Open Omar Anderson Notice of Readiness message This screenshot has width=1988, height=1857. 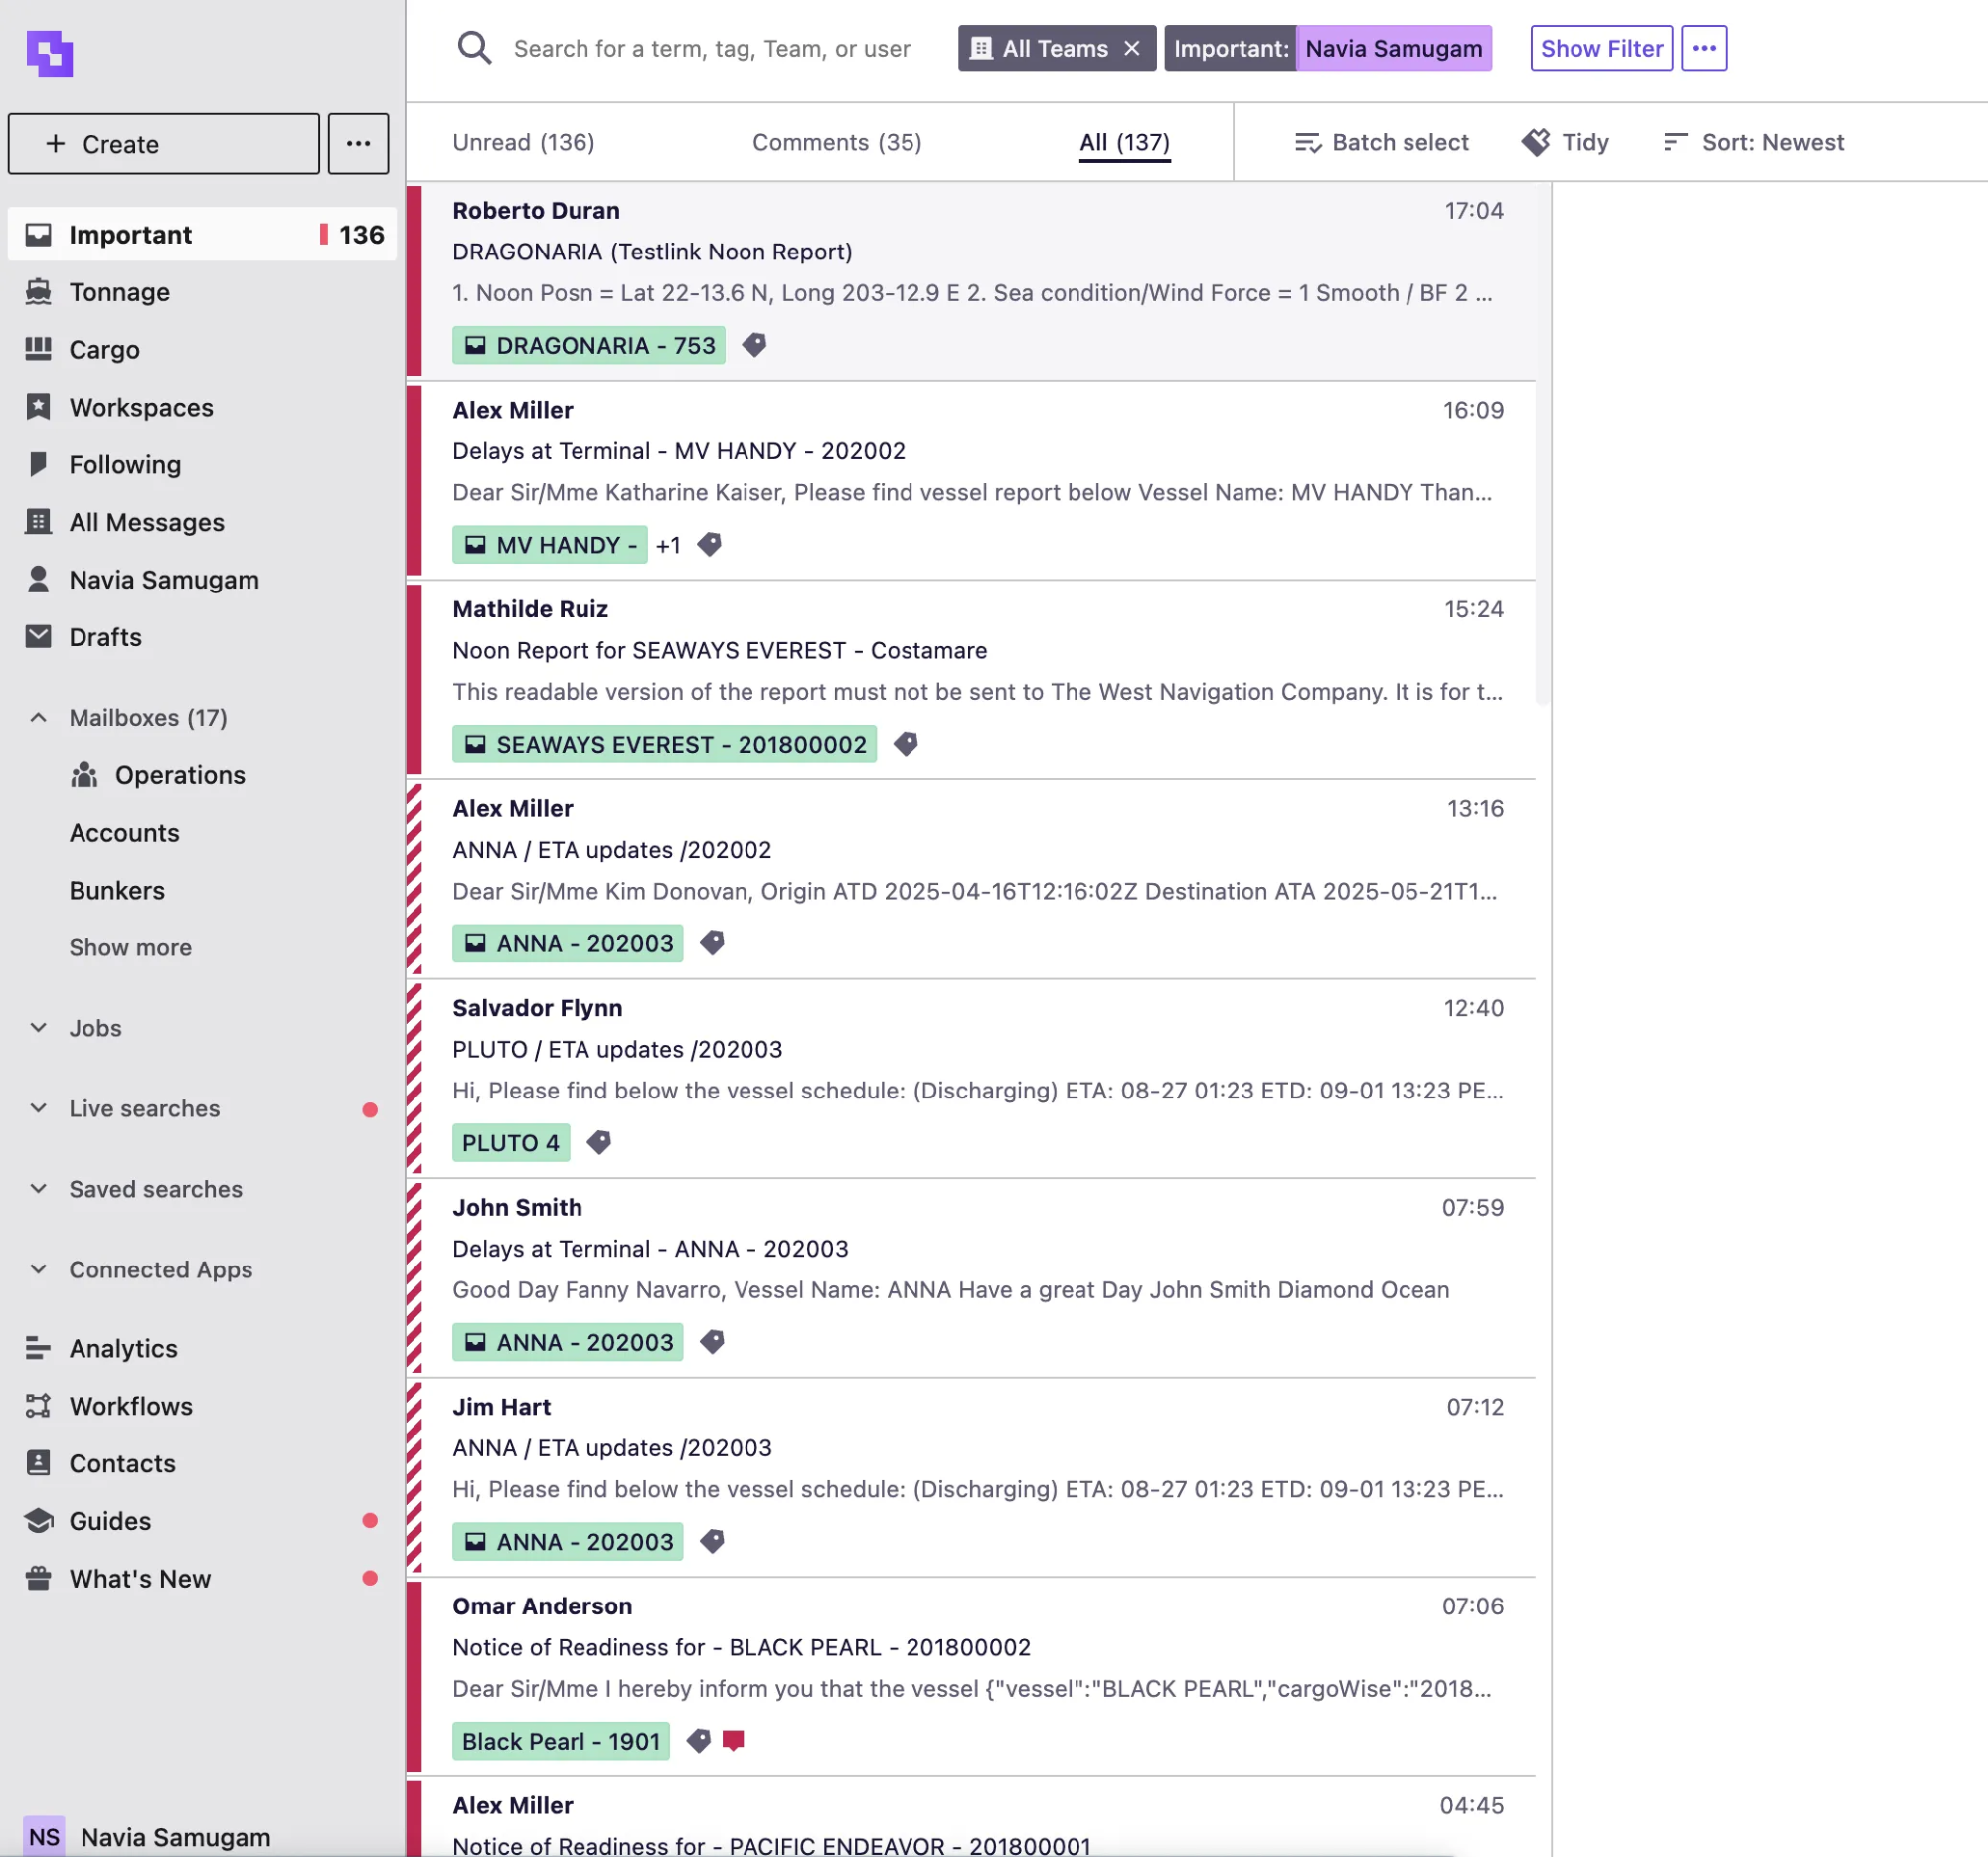970,1677
